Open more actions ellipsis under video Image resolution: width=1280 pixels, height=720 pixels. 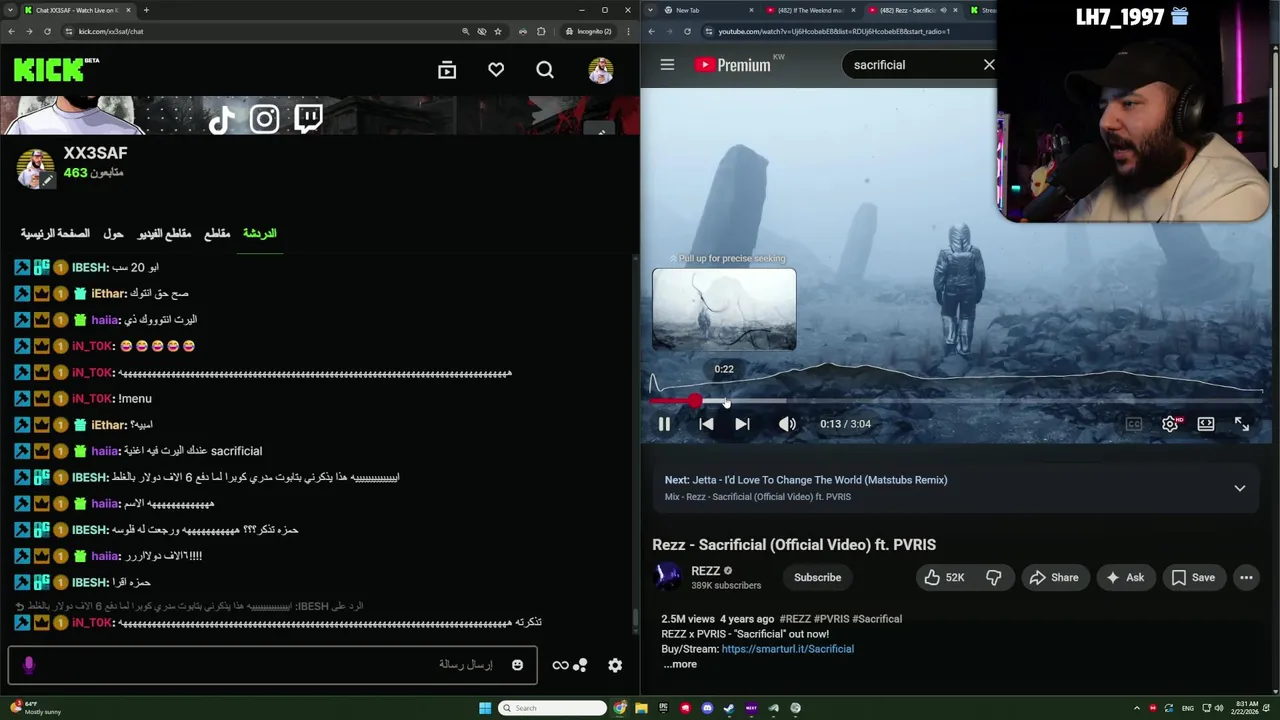point(1246,577)
